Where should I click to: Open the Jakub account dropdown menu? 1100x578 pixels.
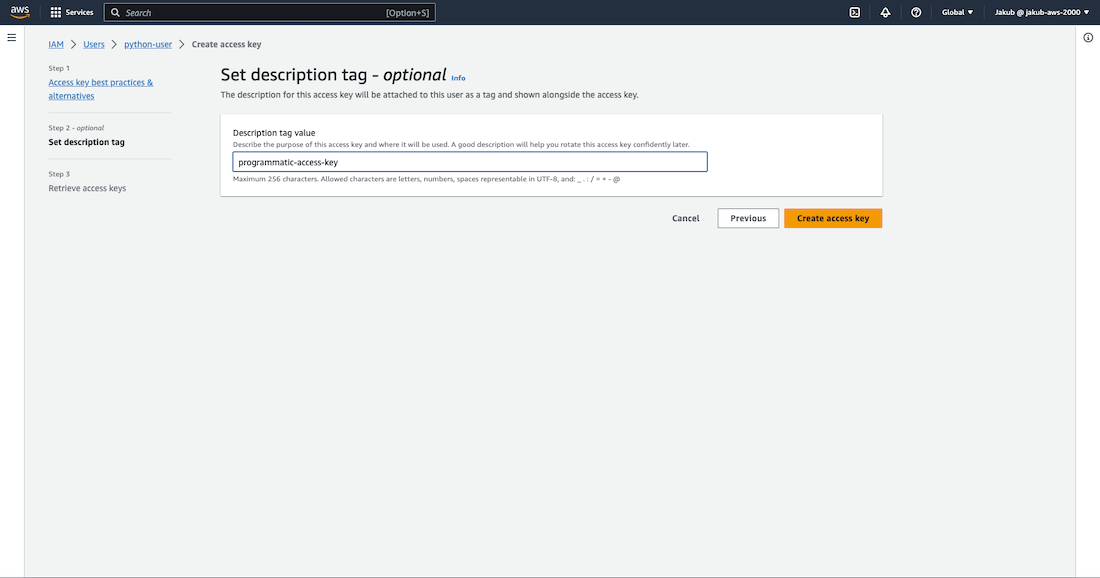[1040, 12]
